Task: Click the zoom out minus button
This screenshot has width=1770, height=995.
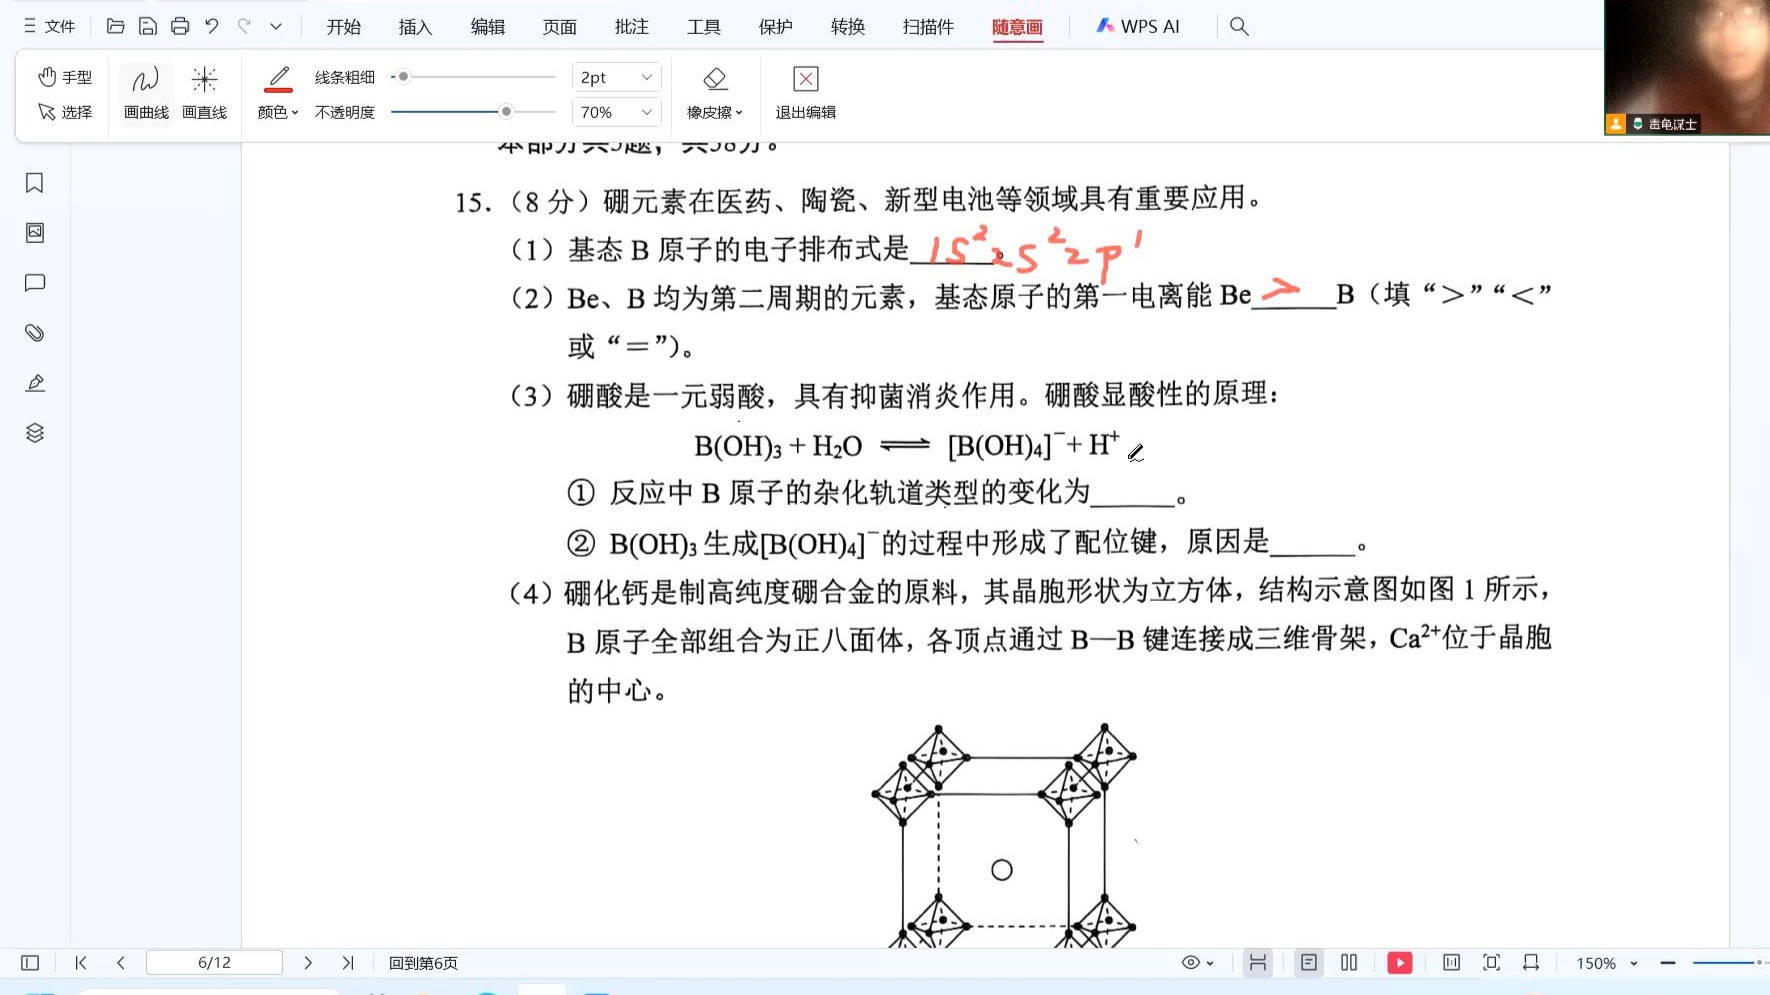Action: pyautogui.click(x=1668, y=963)
